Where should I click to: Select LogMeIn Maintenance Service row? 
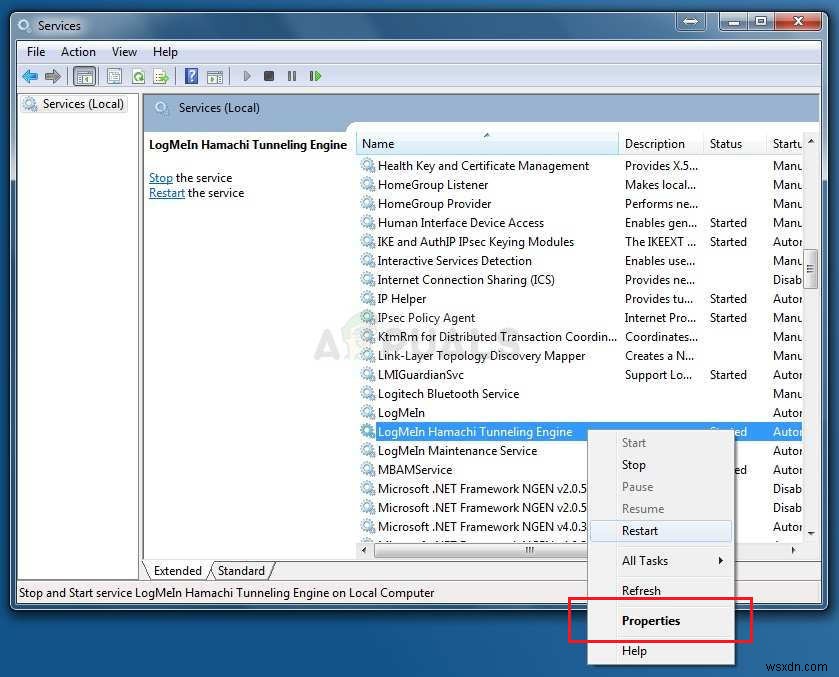click(x=474, y=451)
